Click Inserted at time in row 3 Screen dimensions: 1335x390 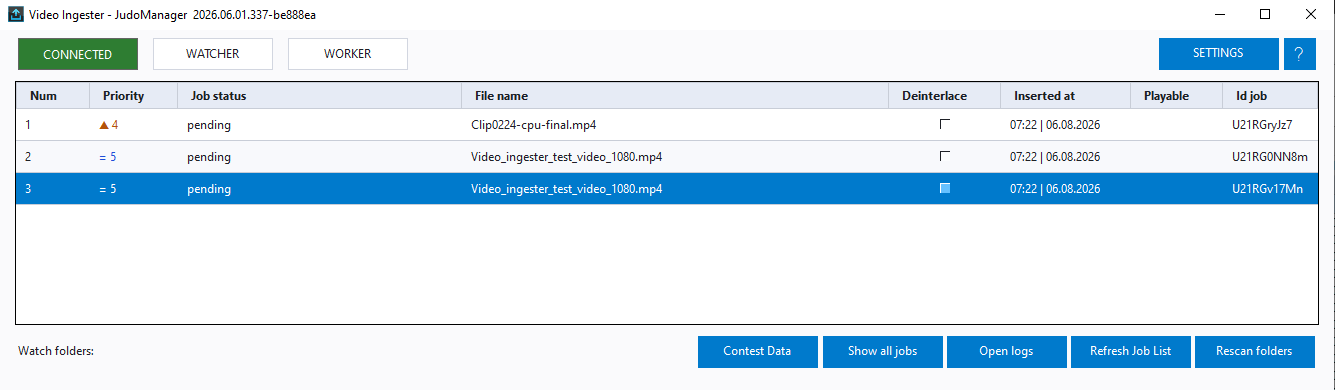1055,189
